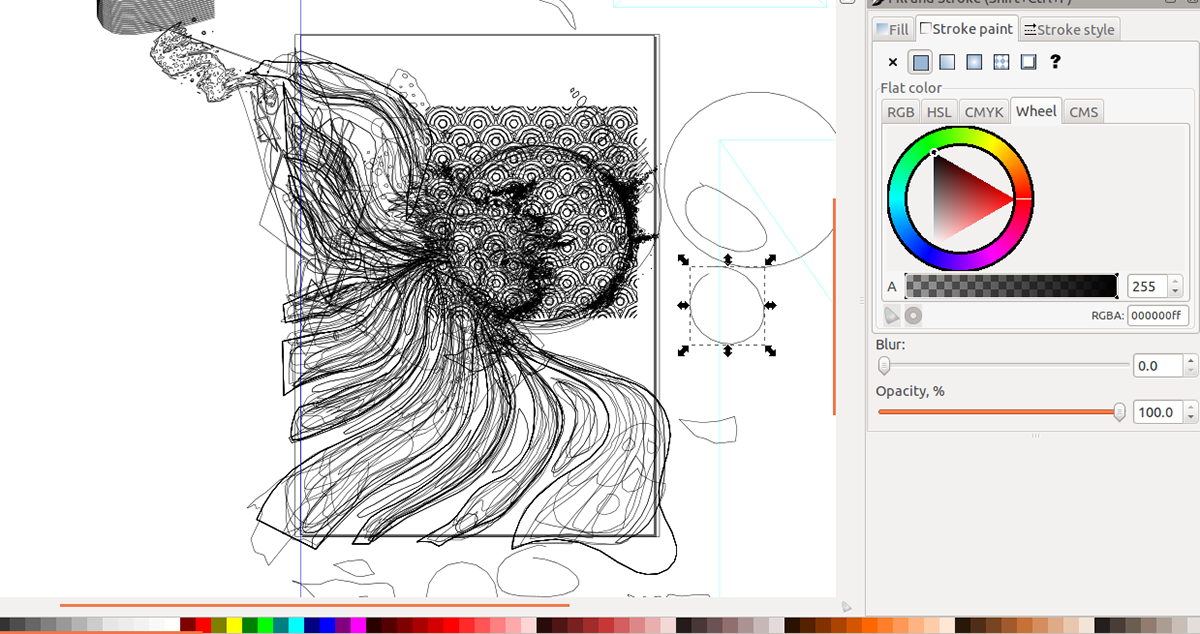This screenshot has height=634, width=1200.
Task: Set stroke to No paint (X icon)
Action: point(893,62)
